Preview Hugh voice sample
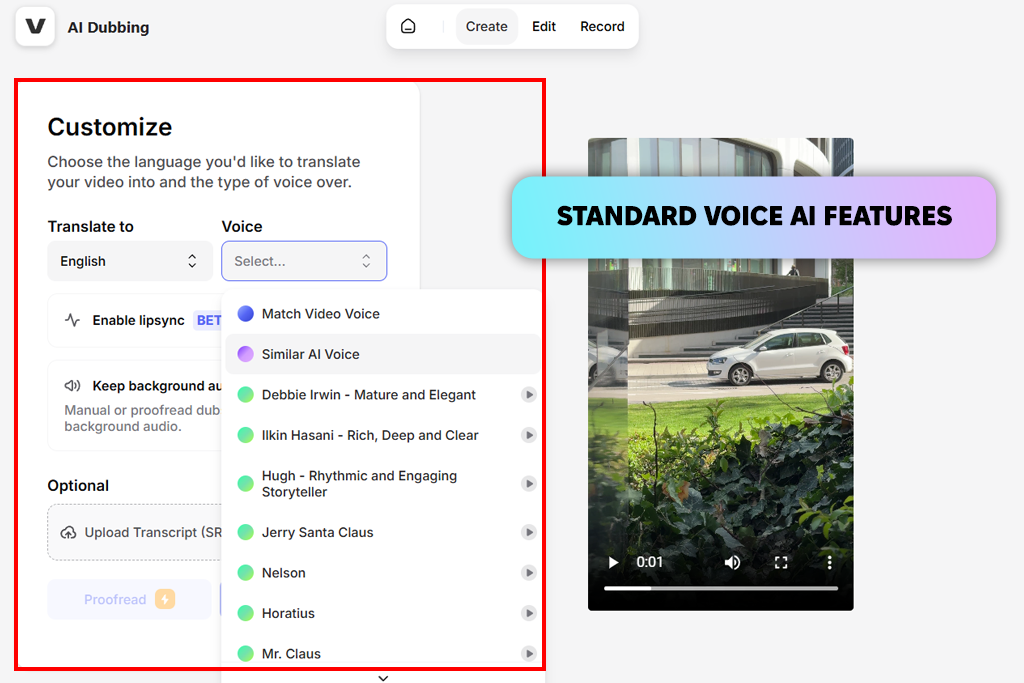The width and height of the screenshot is (1024, 683). coord(529,484)
